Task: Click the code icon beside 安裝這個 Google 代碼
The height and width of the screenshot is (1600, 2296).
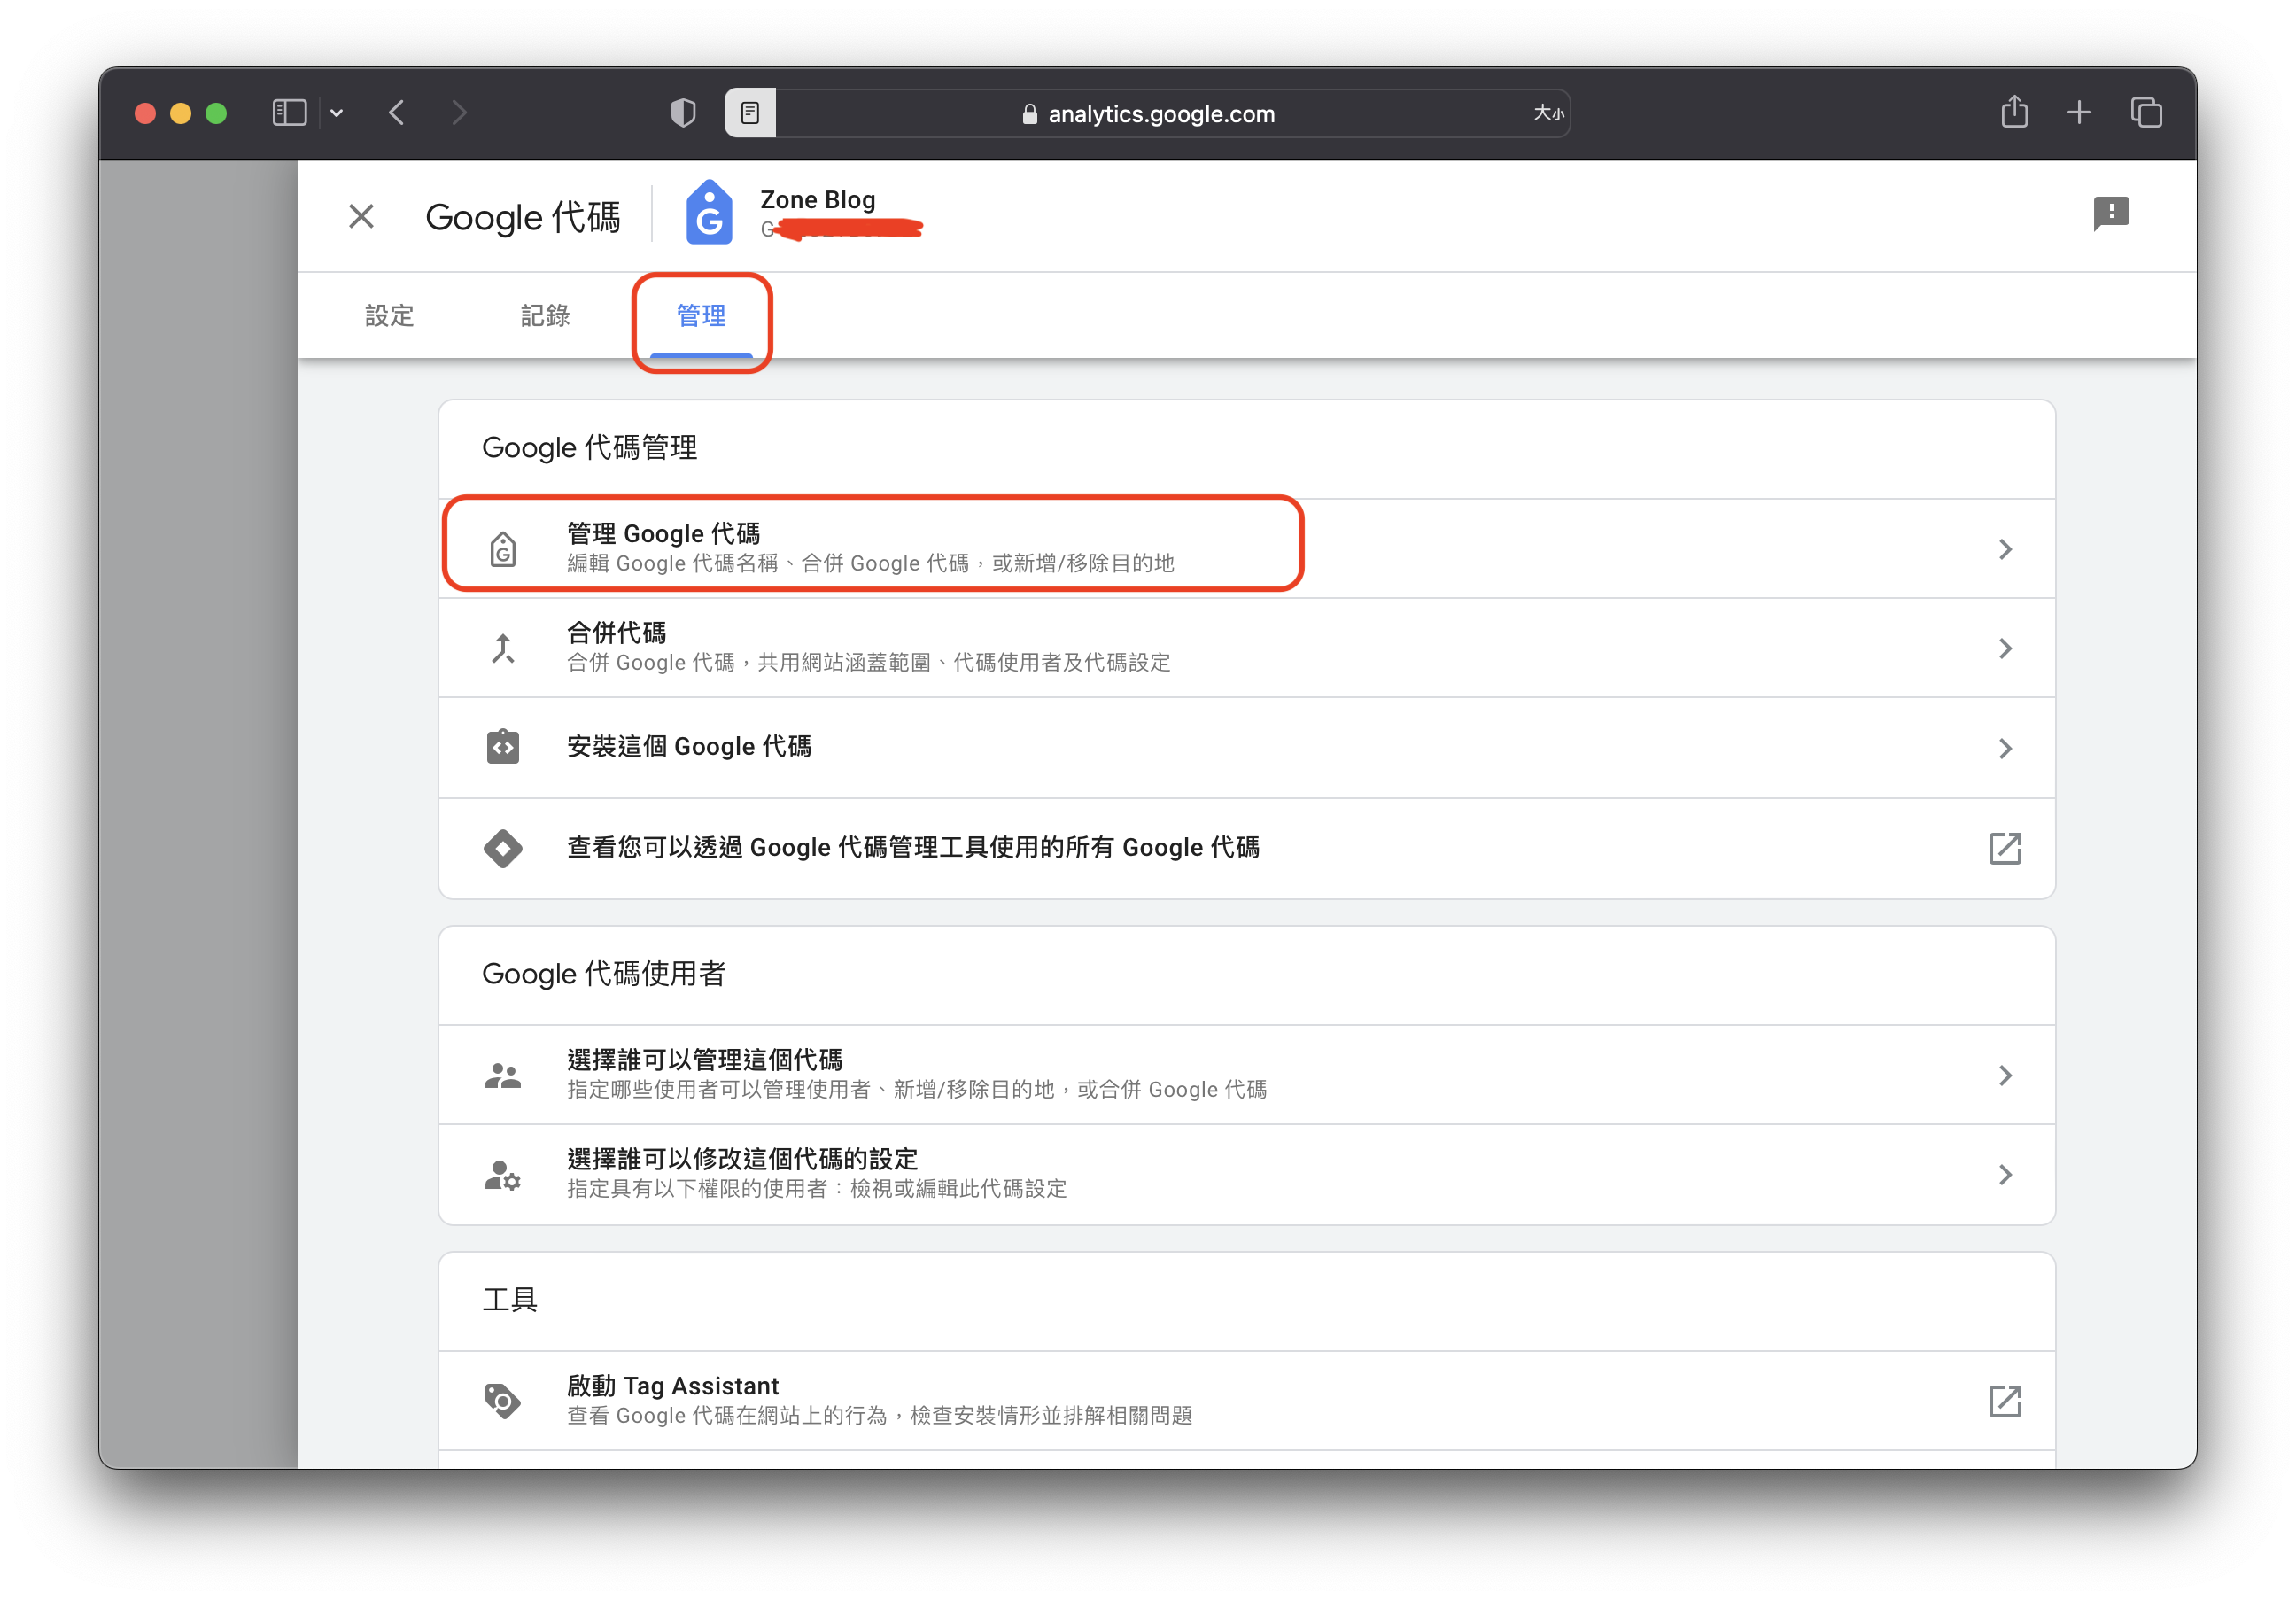Action: pos(503,747)
